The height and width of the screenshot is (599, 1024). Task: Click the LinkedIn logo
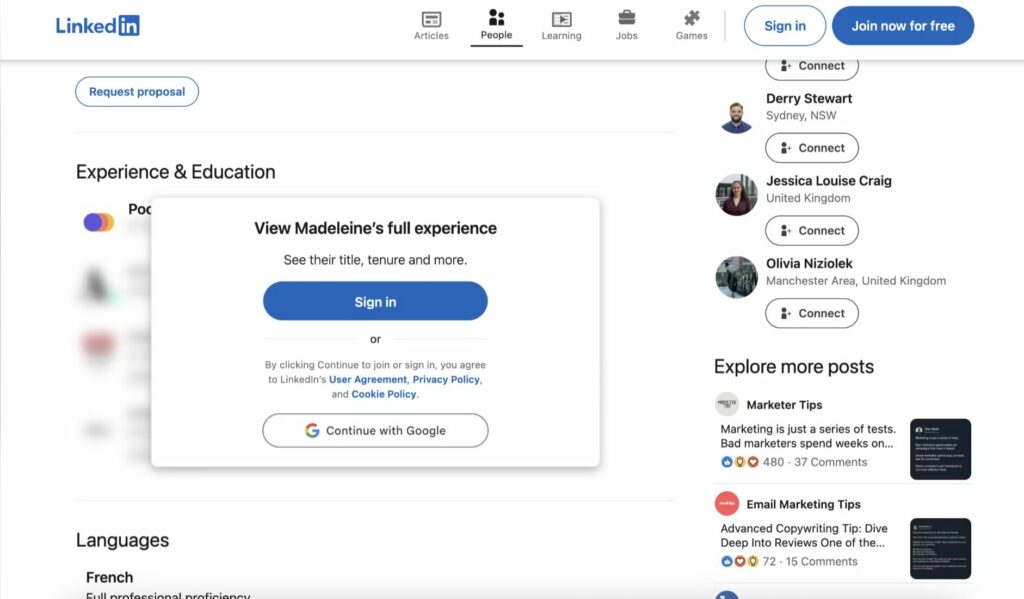97,26
